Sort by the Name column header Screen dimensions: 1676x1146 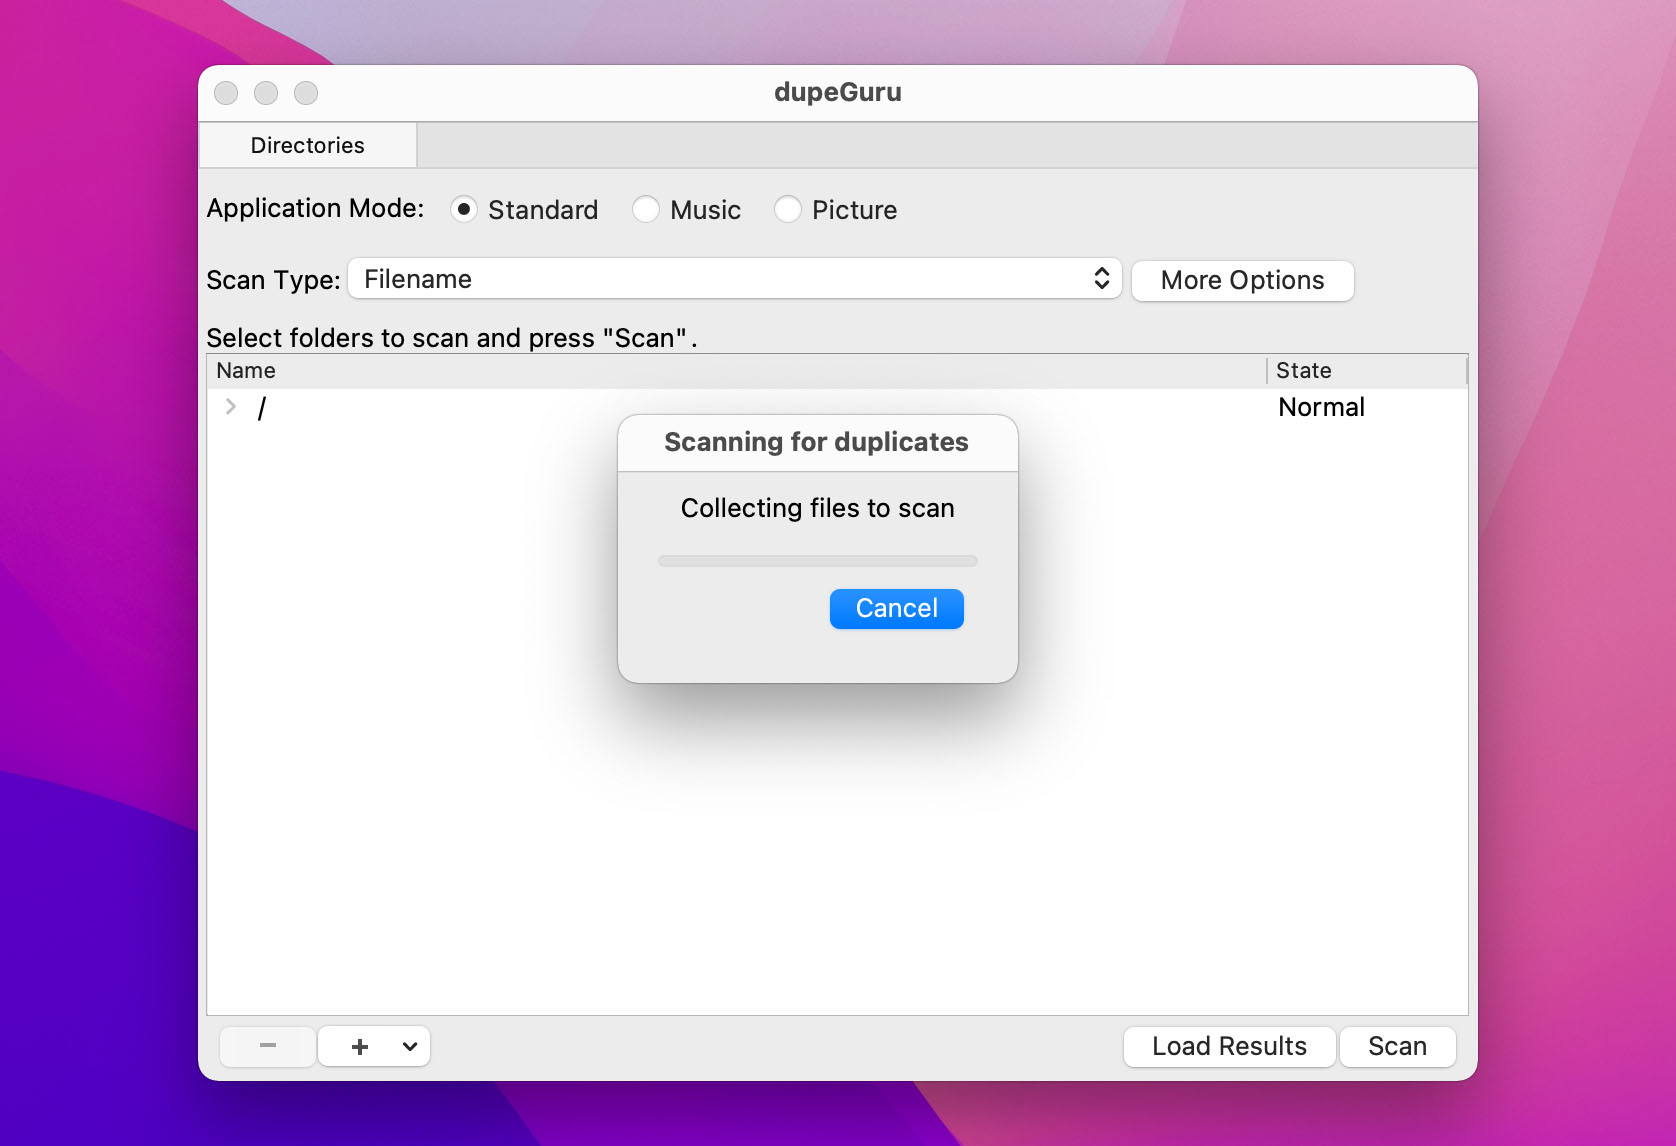(x=737, y=370)
